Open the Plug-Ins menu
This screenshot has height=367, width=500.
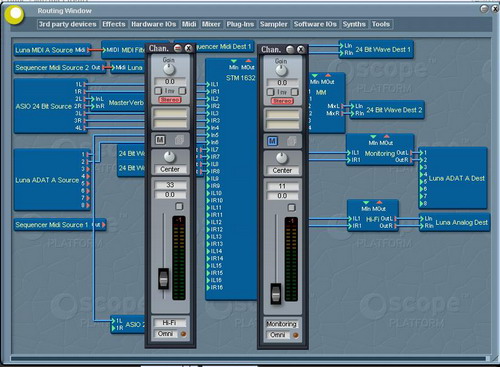pyautogui.click(x=240, y=24)
